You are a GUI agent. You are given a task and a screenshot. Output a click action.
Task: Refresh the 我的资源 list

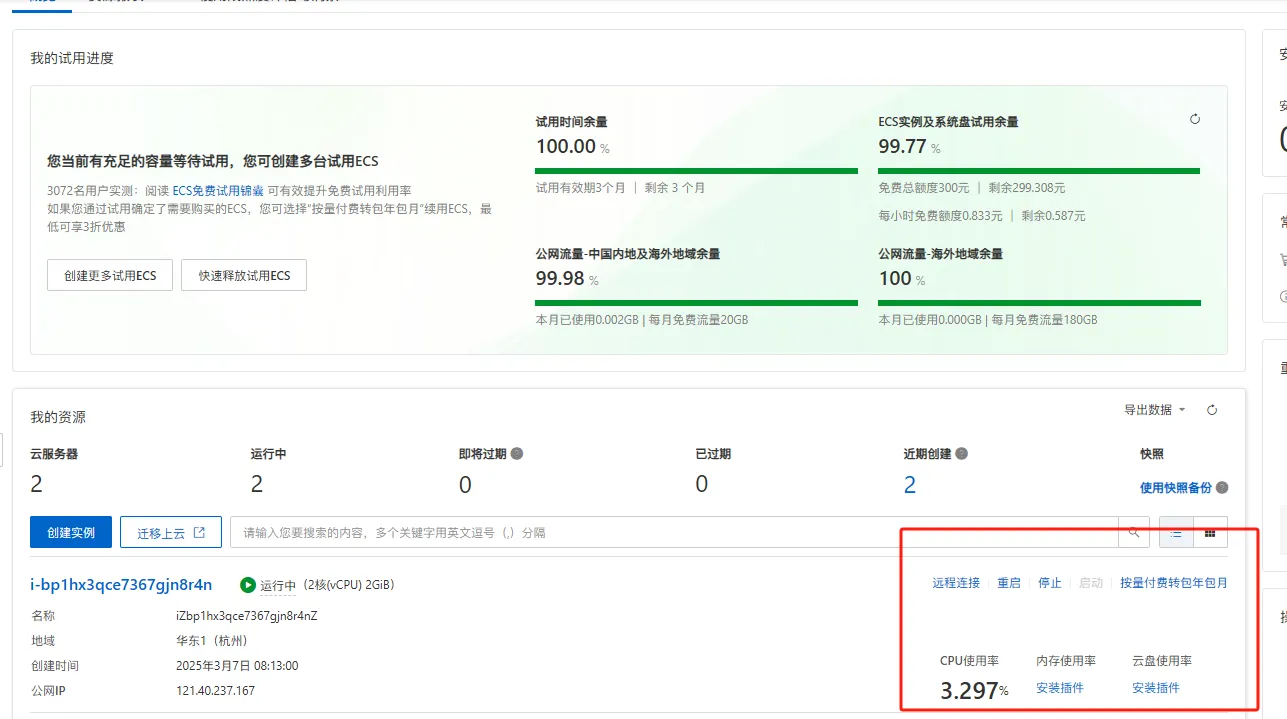1212,410
